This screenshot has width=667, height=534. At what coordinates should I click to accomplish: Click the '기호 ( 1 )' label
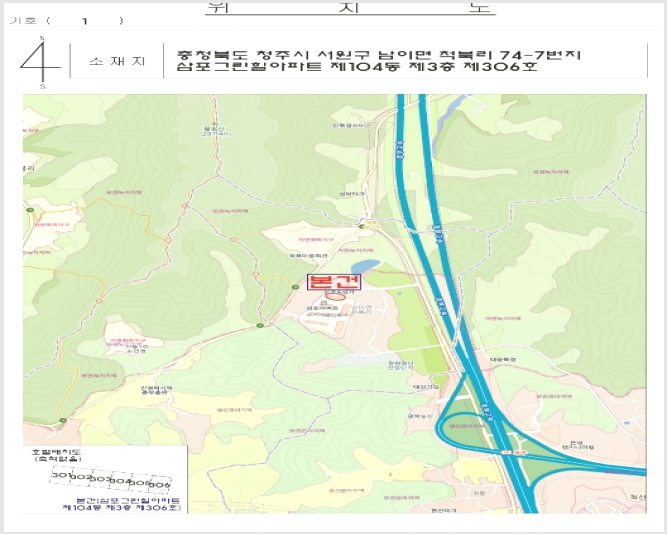pos(66,20)
